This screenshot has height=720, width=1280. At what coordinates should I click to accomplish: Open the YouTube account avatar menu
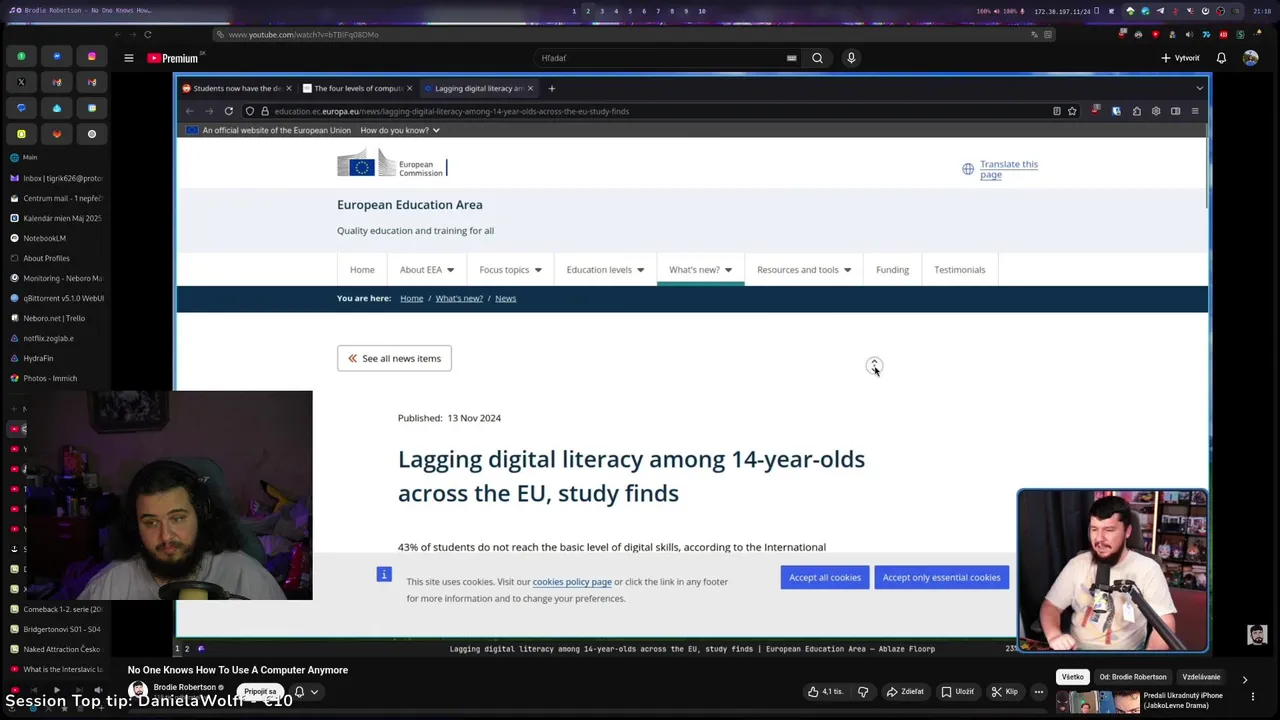[x=1250, y=58]
